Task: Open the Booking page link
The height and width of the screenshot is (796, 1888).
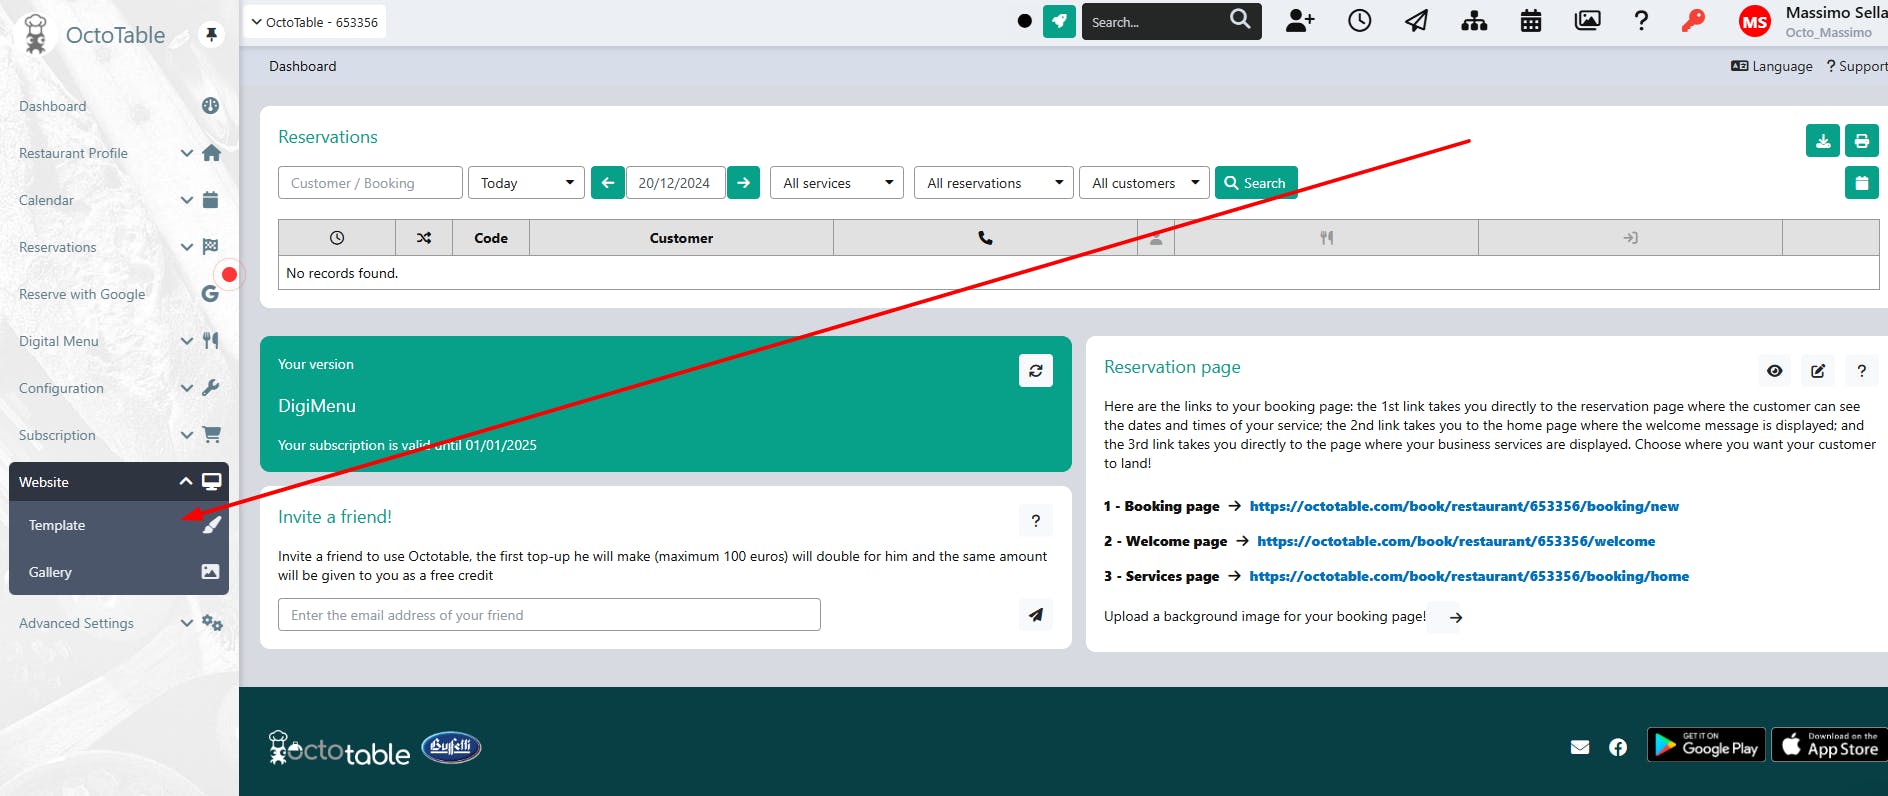Action: (x=1464, y=506)
